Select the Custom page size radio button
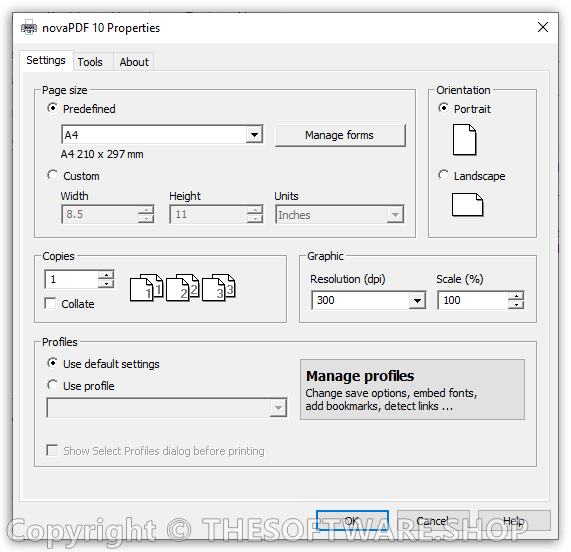 tap(52, 175)
